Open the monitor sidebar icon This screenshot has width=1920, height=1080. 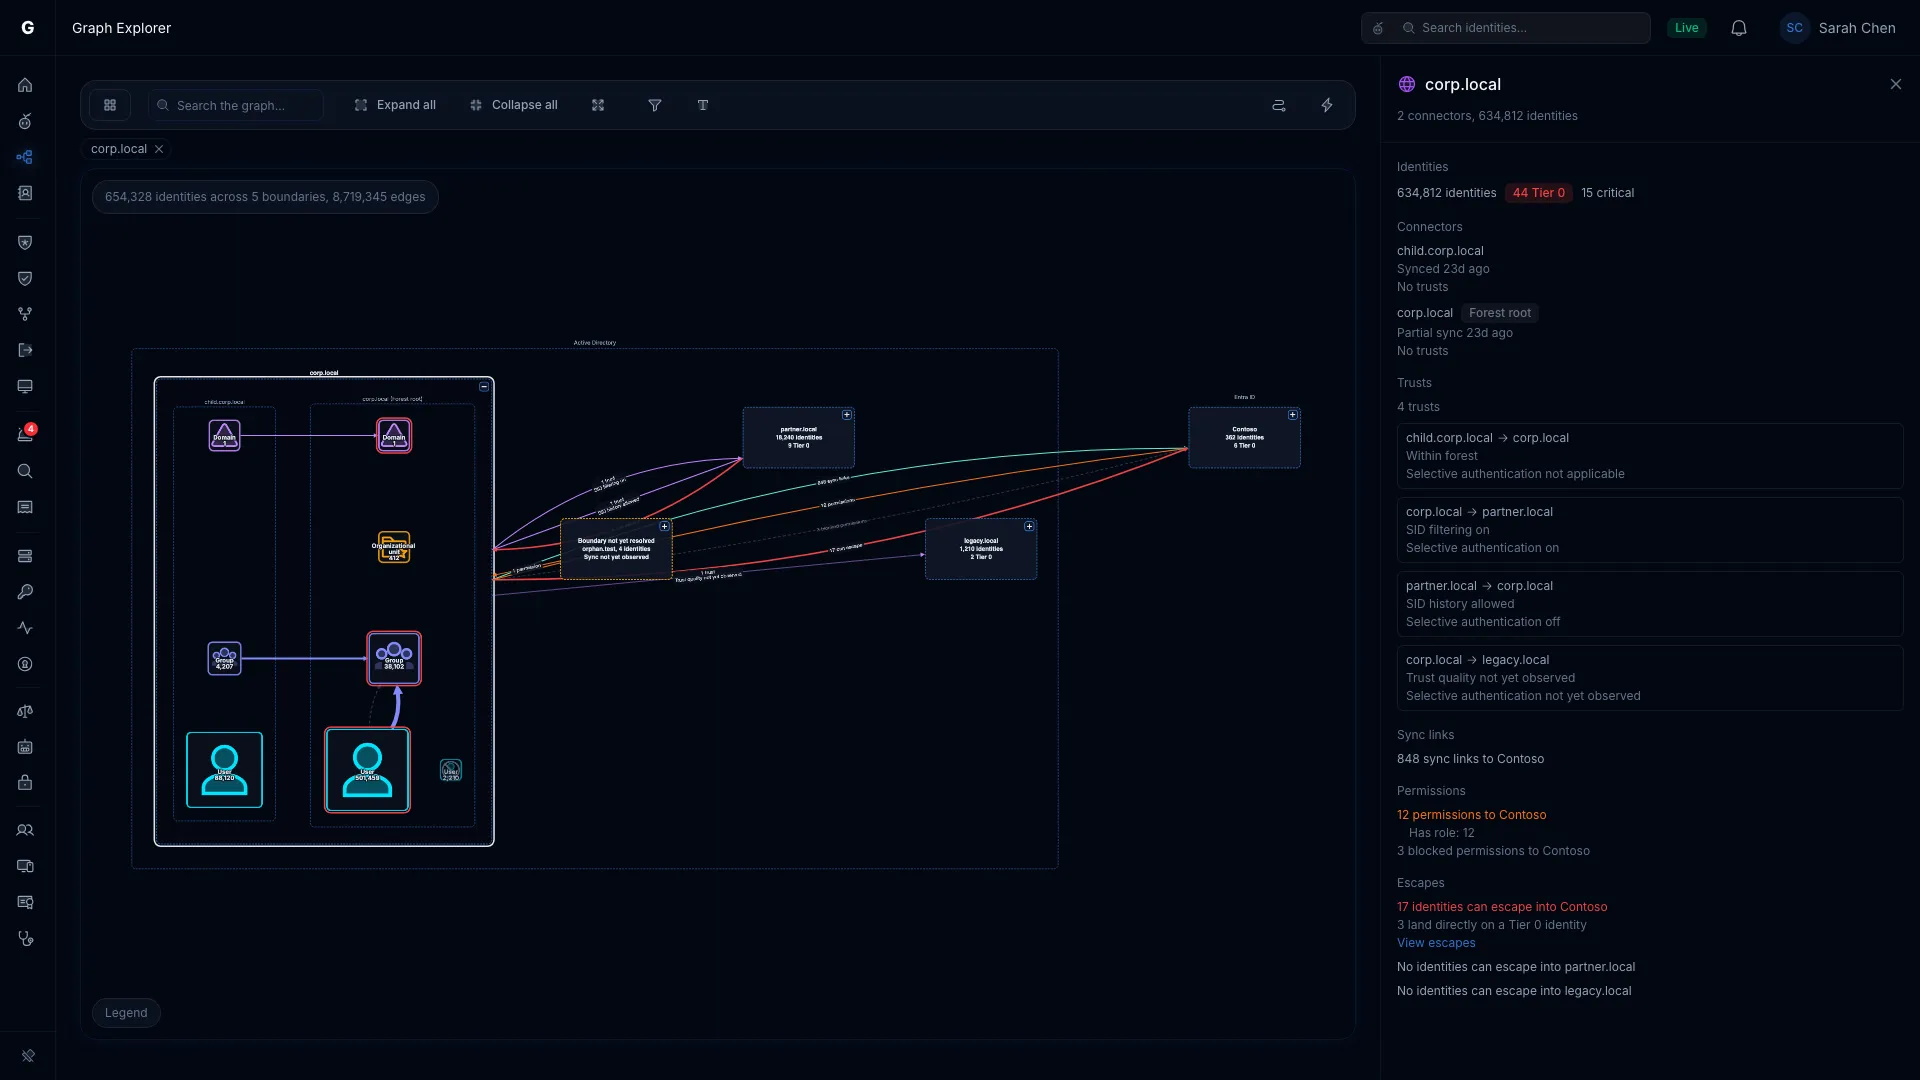25,386
